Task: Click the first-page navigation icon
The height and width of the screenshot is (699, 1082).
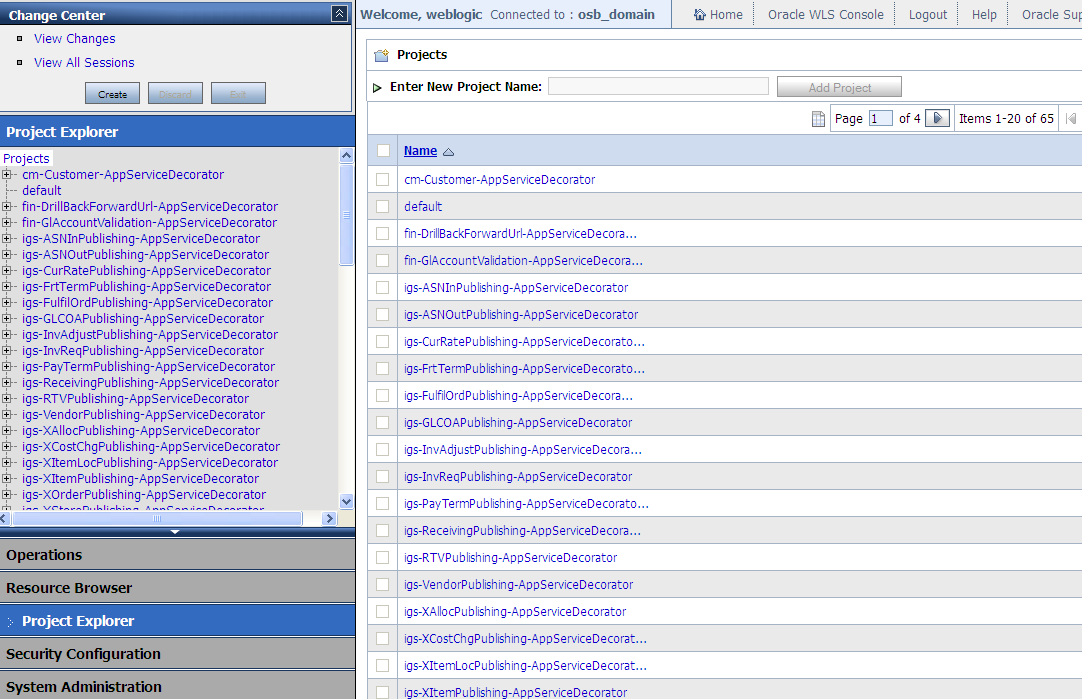Action: 1070,119
